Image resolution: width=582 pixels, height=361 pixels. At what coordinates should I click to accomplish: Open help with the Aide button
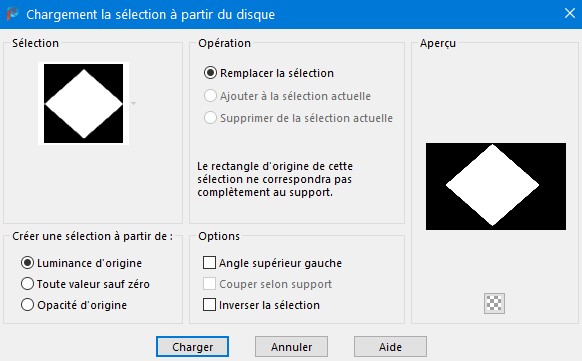coord(390,347)
